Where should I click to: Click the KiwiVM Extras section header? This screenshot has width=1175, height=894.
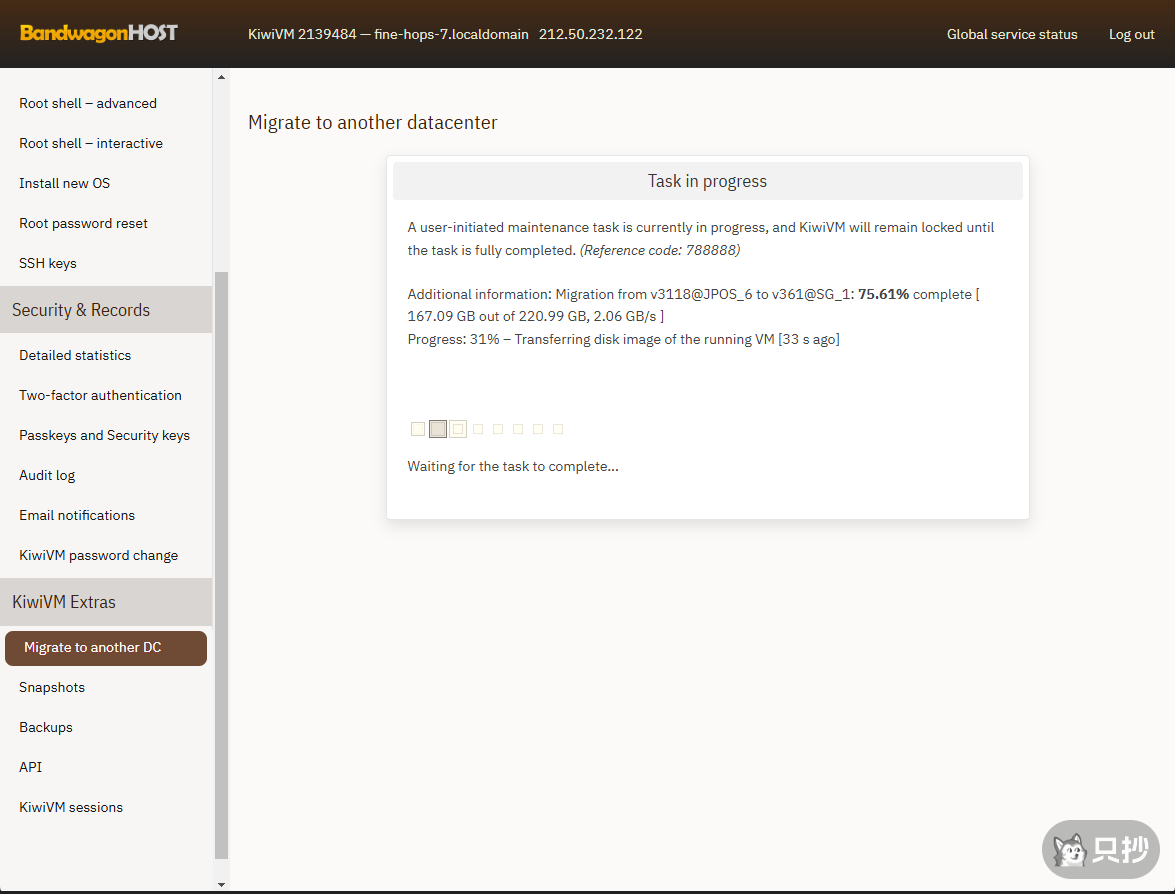coord(106,602)
